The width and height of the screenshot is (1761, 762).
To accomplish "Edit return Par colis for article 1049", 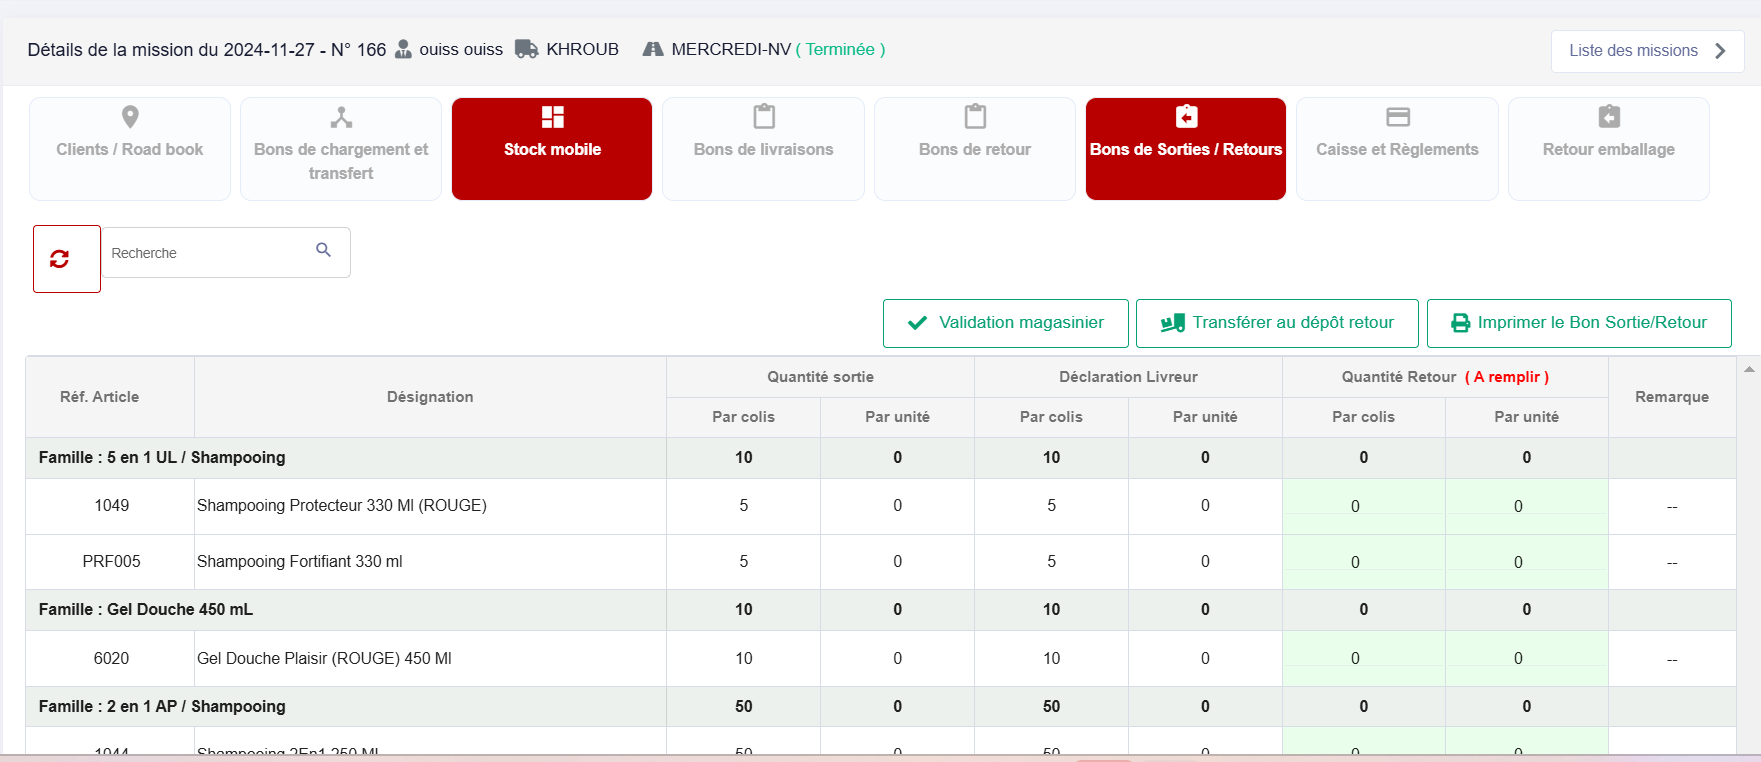I will 1355,506.
